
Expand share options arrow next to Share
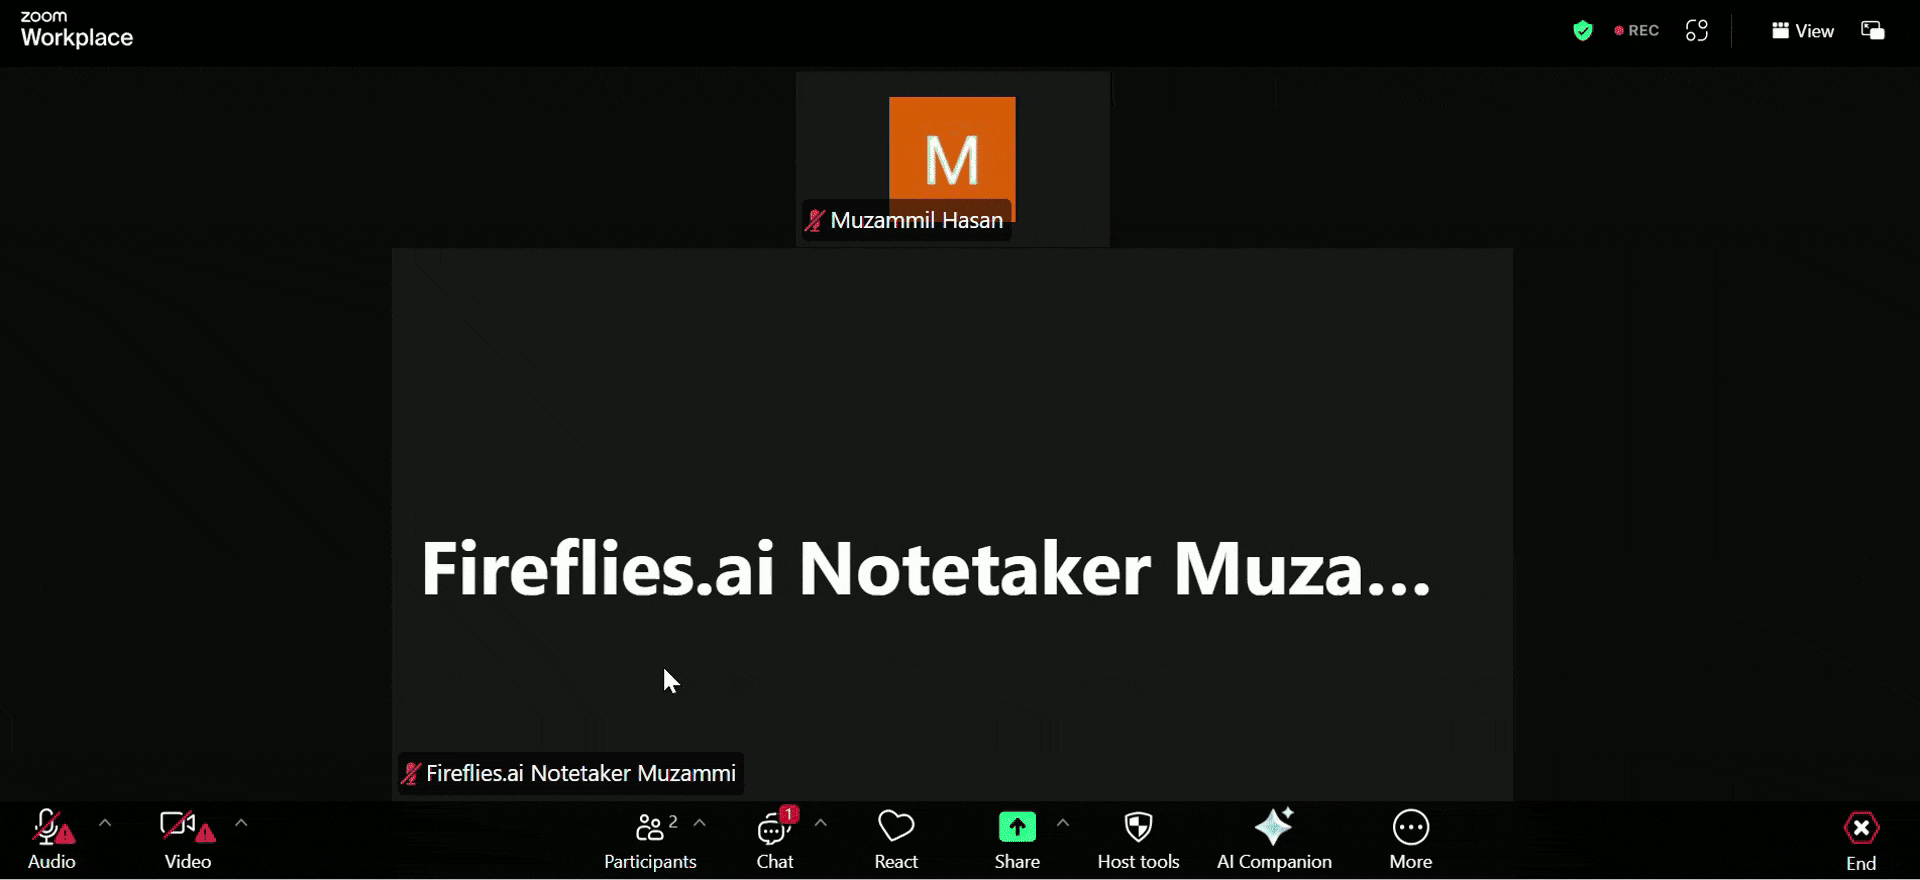1063,823
